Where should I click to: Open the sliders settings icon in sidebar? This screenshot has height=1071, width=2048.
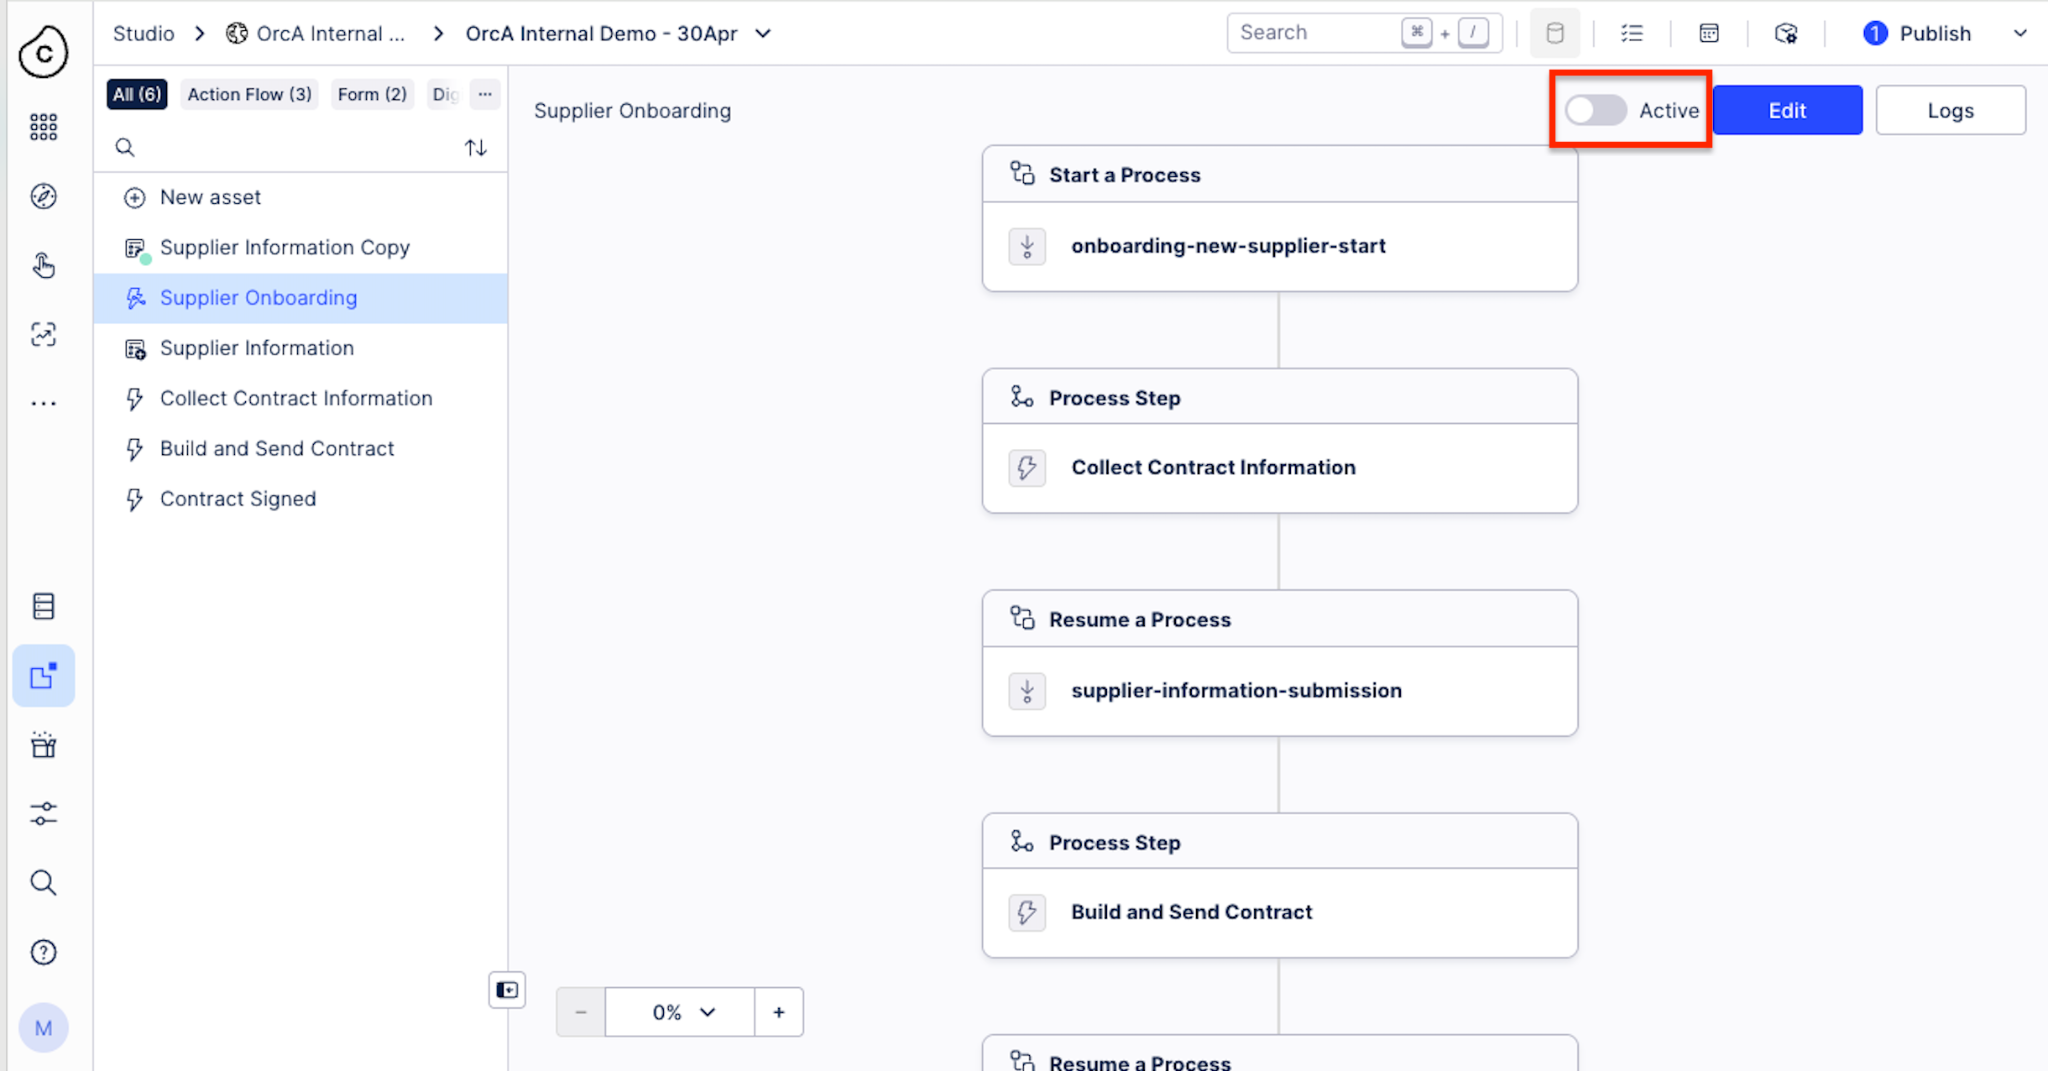click(43, 813)
